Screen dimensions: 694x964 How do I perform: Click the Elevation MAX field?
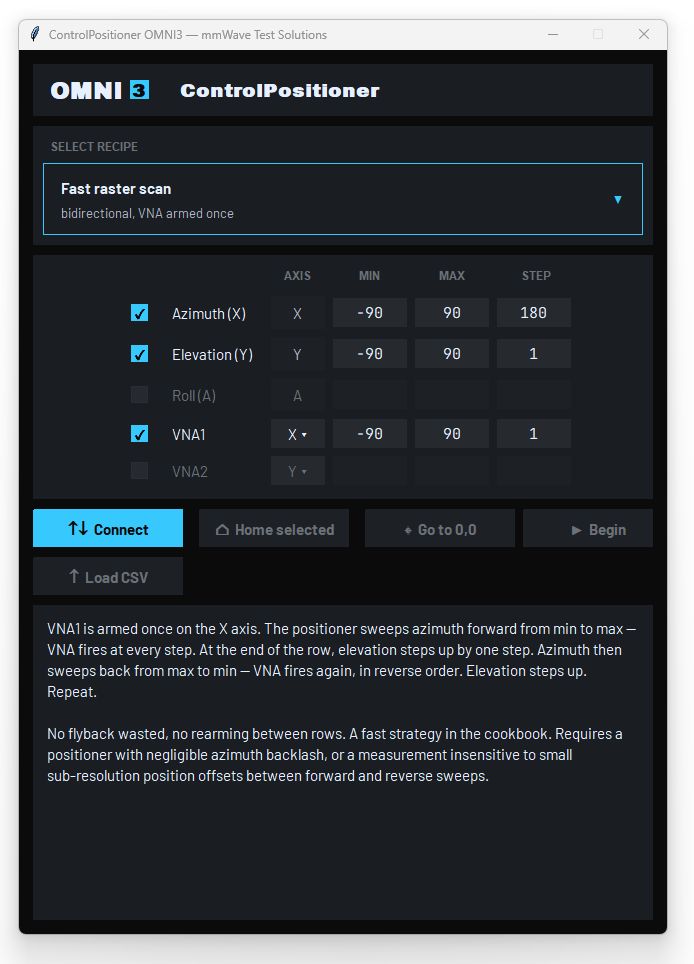click(x=452, y=354)
